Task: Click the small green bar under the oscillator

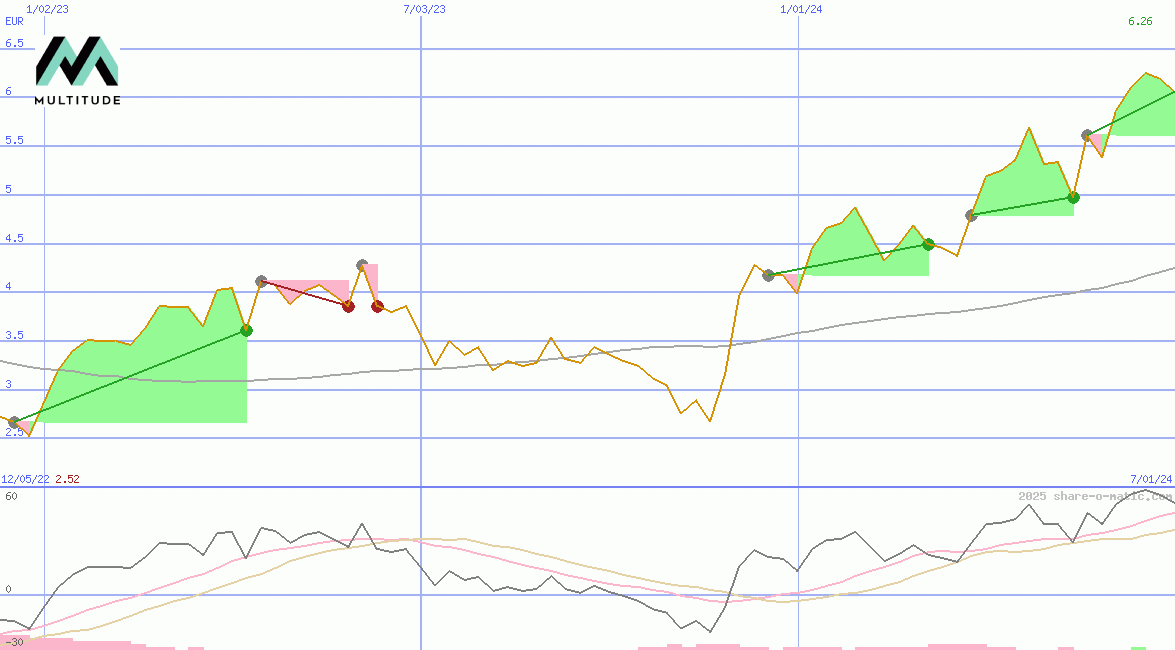Action: pyautogui.click(x=1138, y=647)
